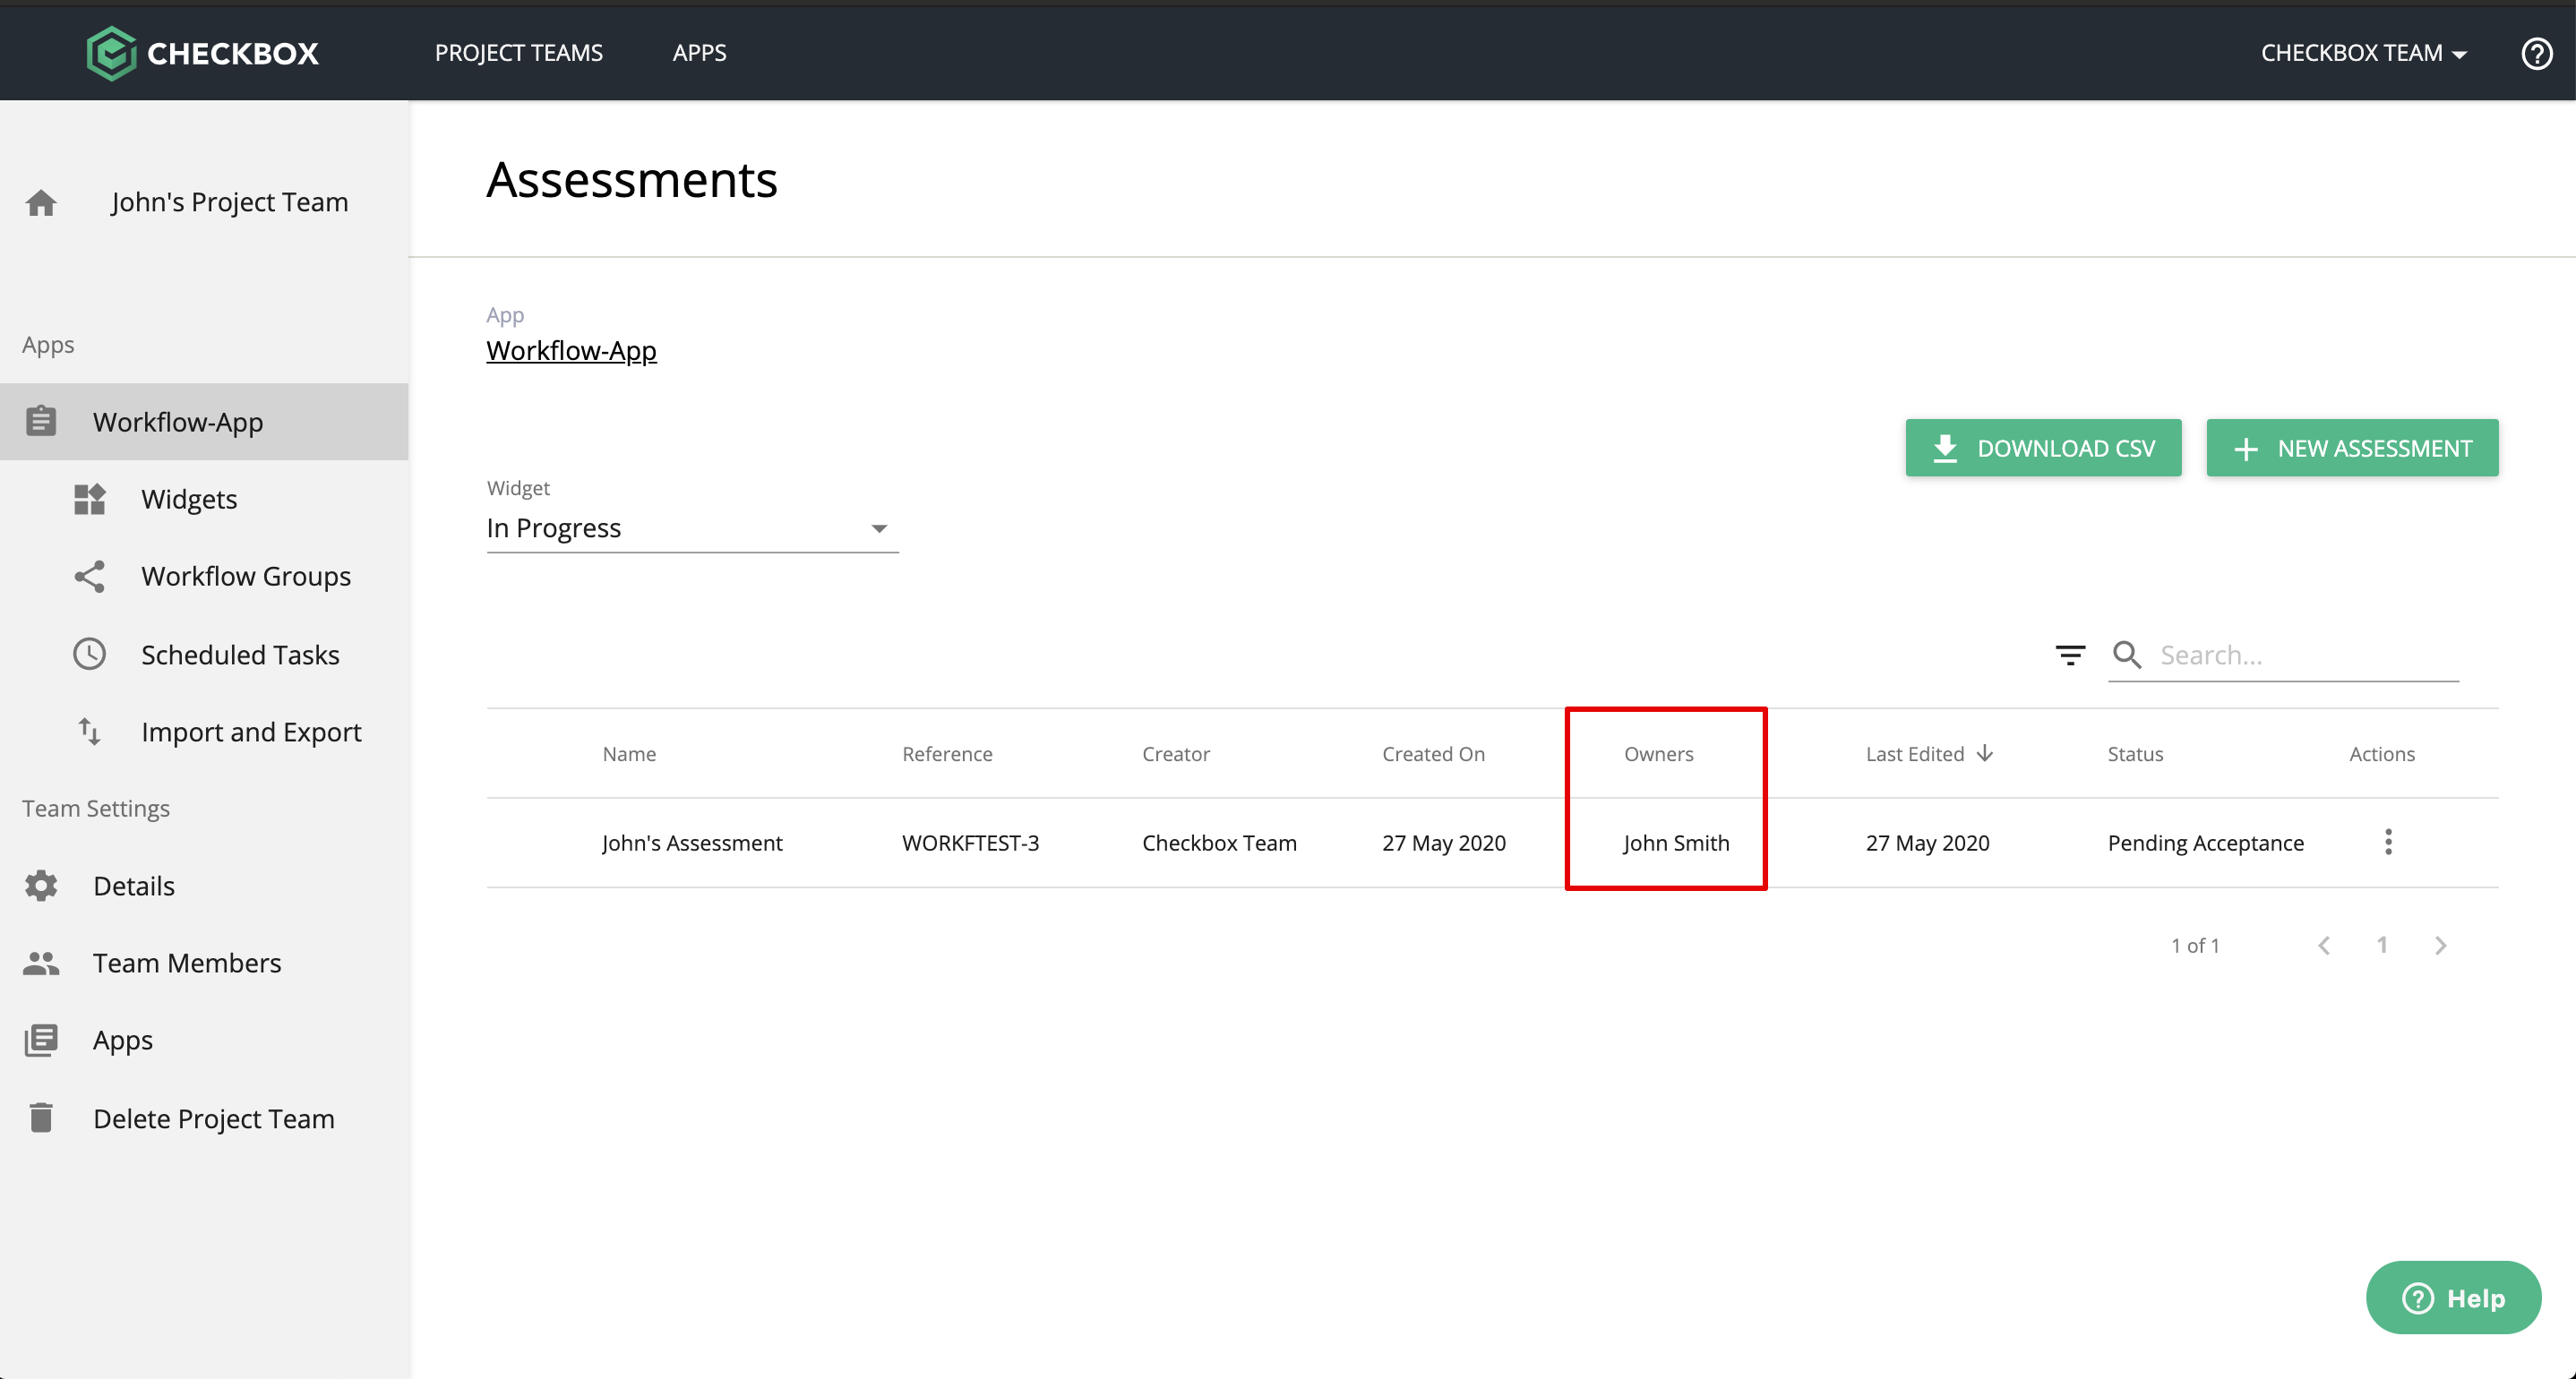Follow the Workflow-App link
Viewport: 2576px width, 1379px height.
(x=571, y=350)
